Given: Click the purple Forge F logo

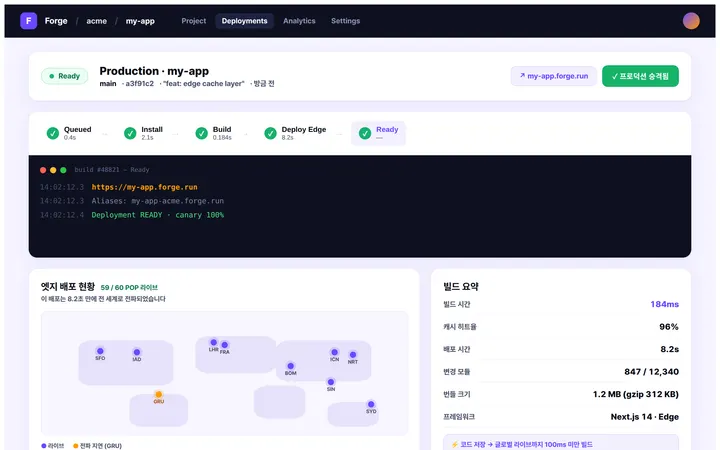Looking at the screenshot, I should pos(28,21).
